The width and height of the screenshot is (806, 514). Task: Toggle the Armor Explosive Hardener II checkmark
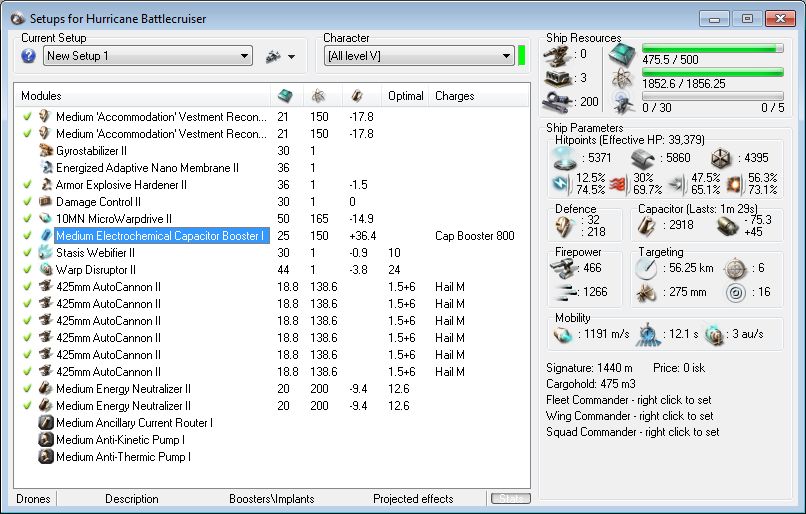coord(28,185)
